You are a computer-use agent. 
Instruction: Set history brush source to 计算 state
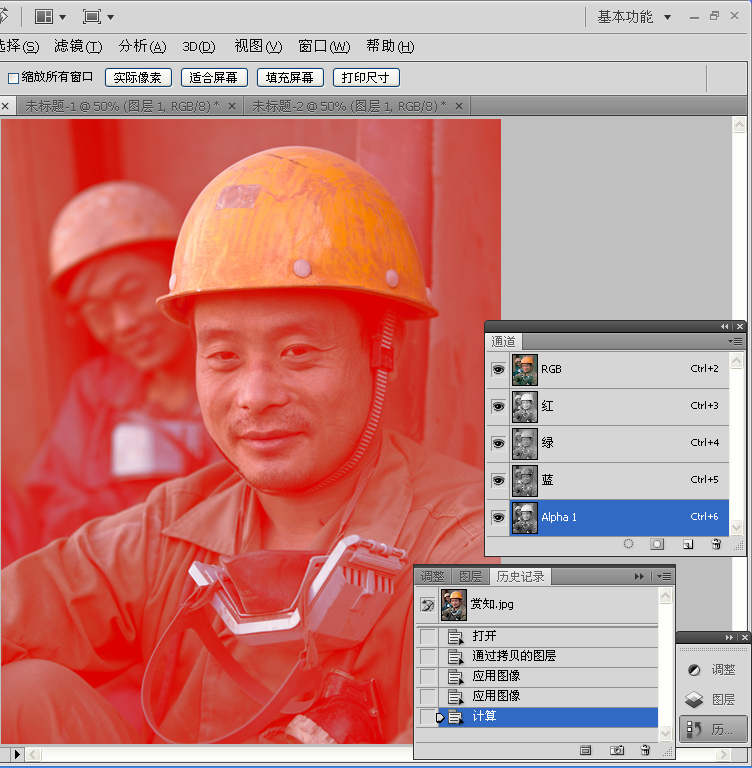(428, 717)
